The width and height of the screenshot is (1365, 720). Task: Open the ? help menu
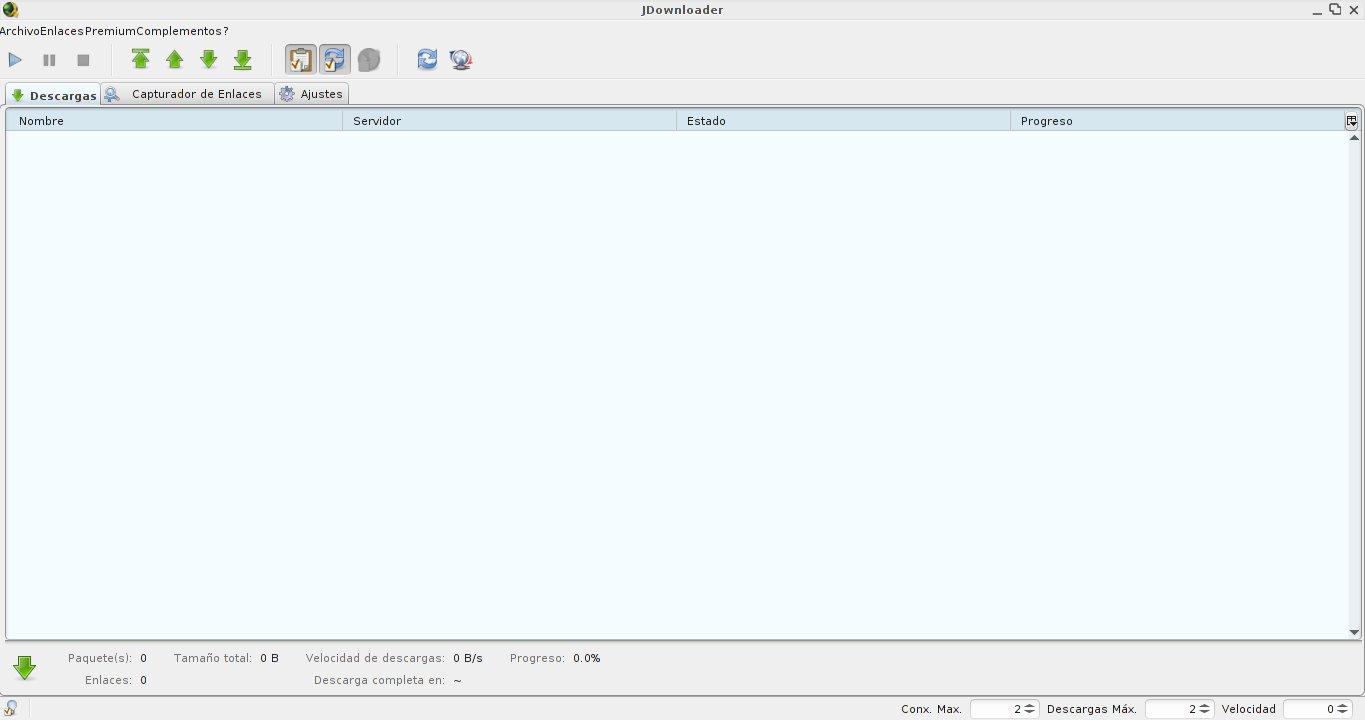226,31
